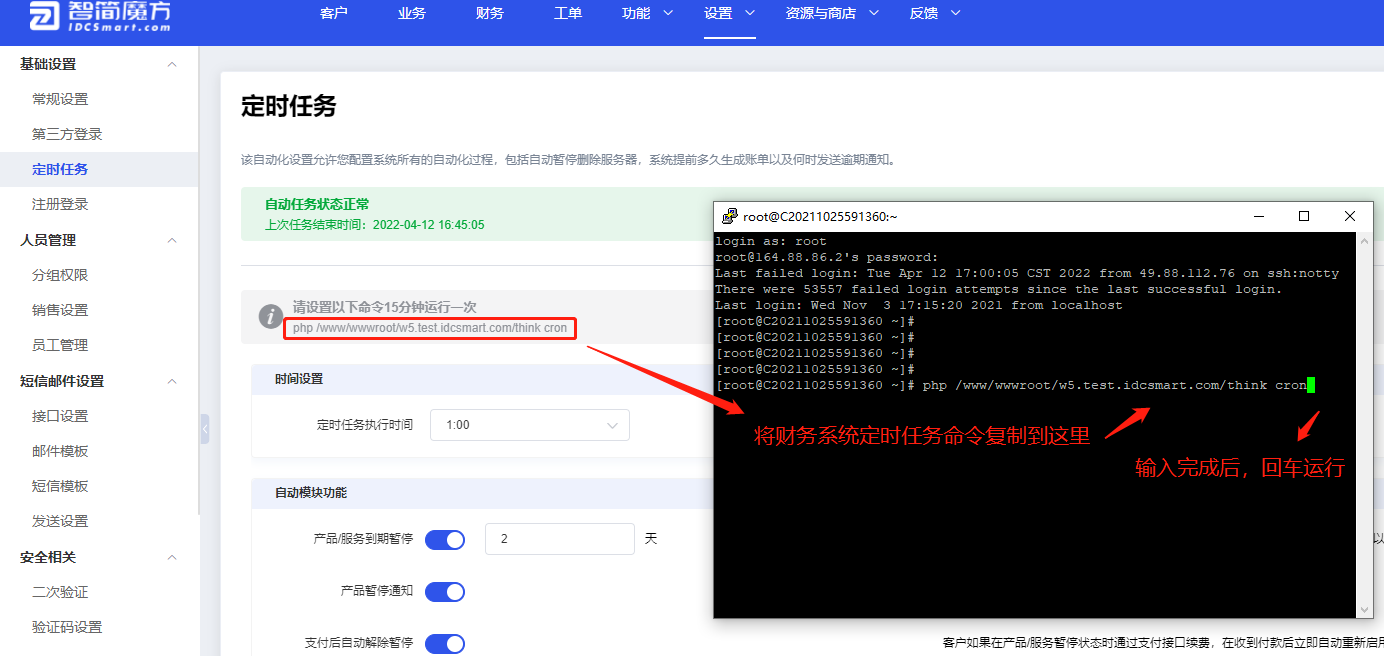
Task: Click the suspension days input field
Action: (x=559, y=539)
